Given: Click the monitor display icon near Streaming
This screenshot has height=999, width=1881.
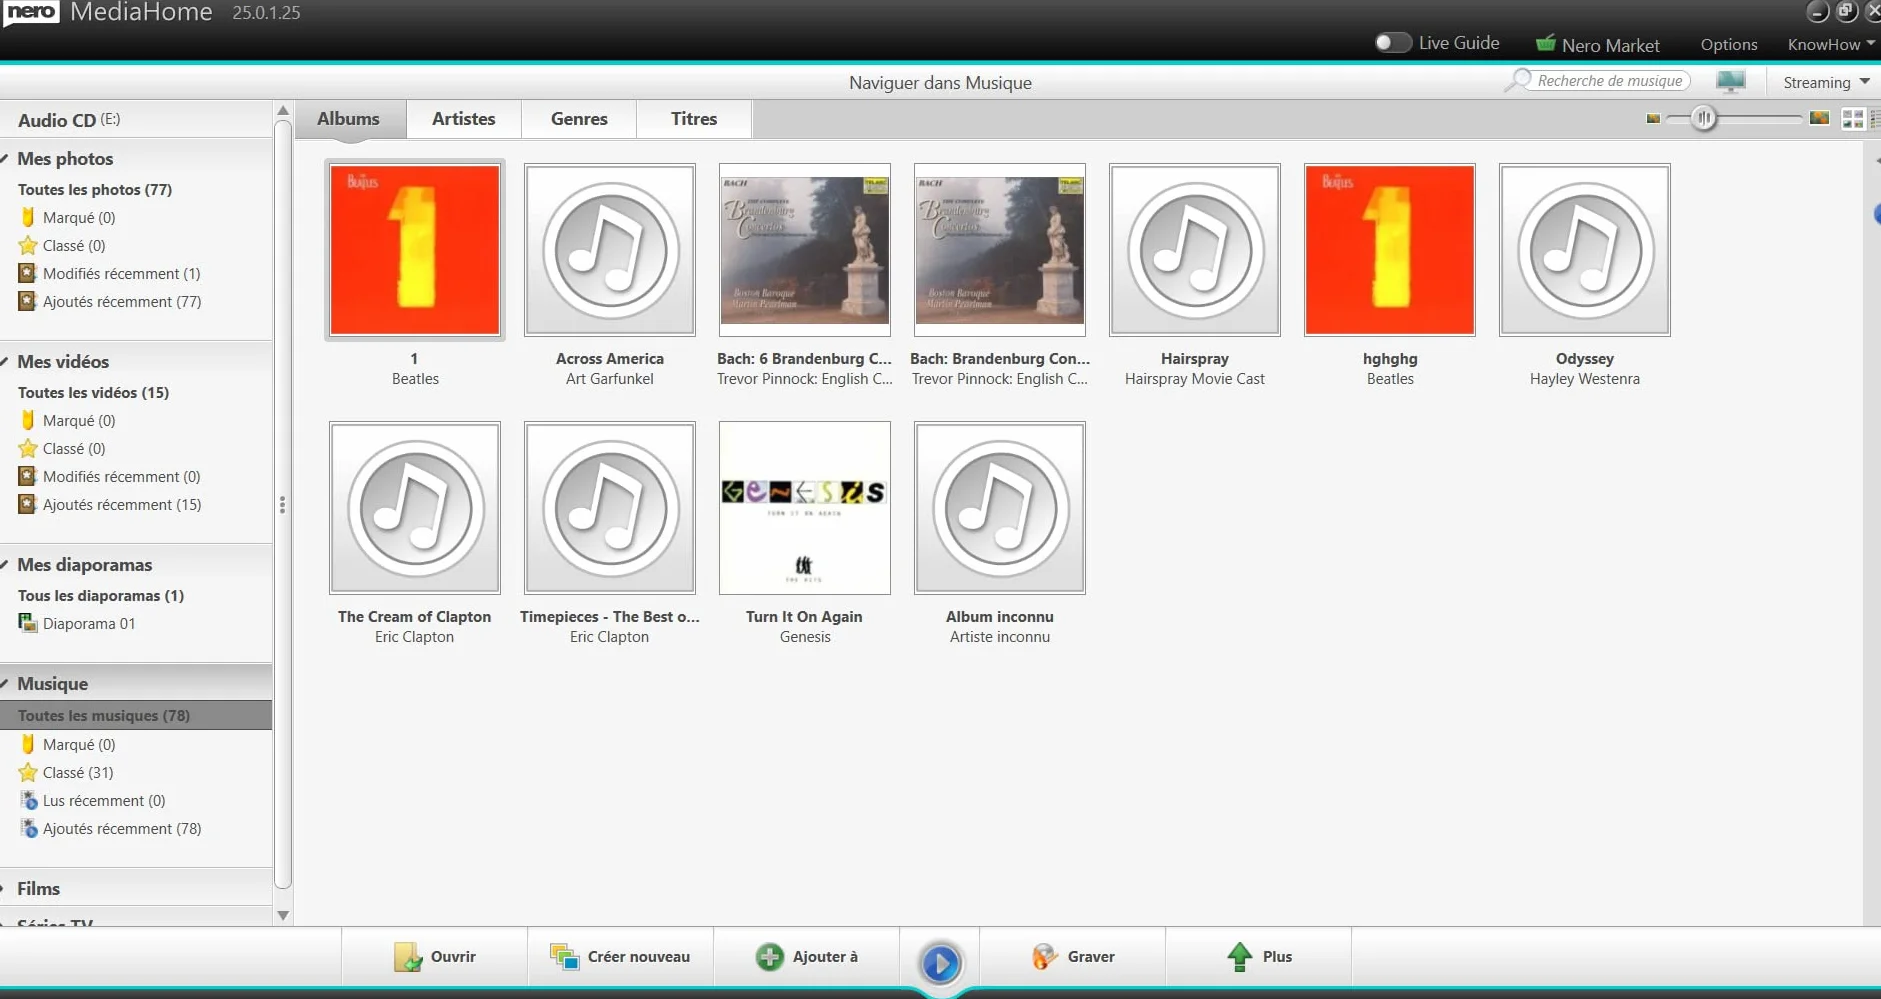Looking at the screenshot, I should click(x=1731, y=81).
